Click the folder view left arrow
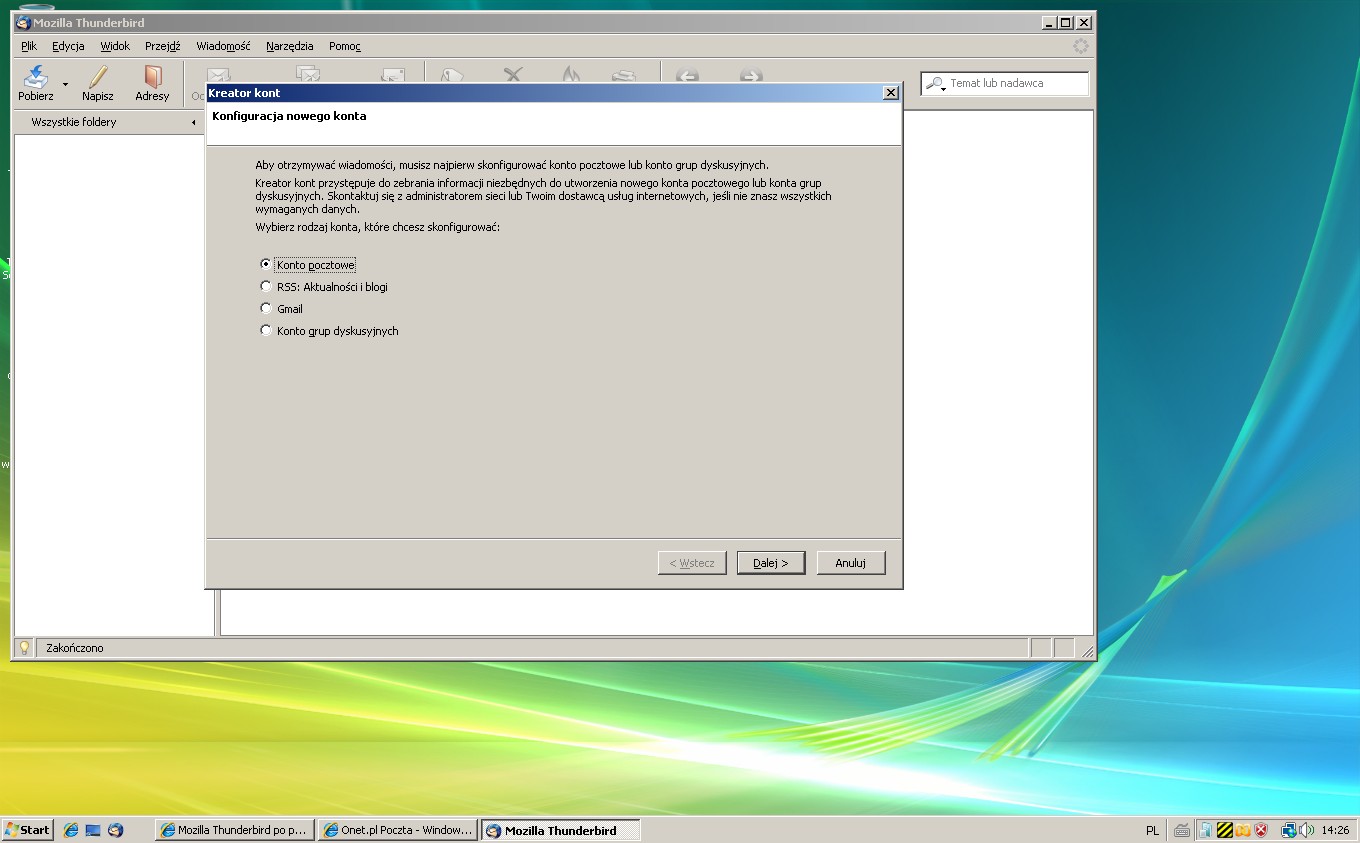Viewport: 1360px width, 843px height. 194,122
